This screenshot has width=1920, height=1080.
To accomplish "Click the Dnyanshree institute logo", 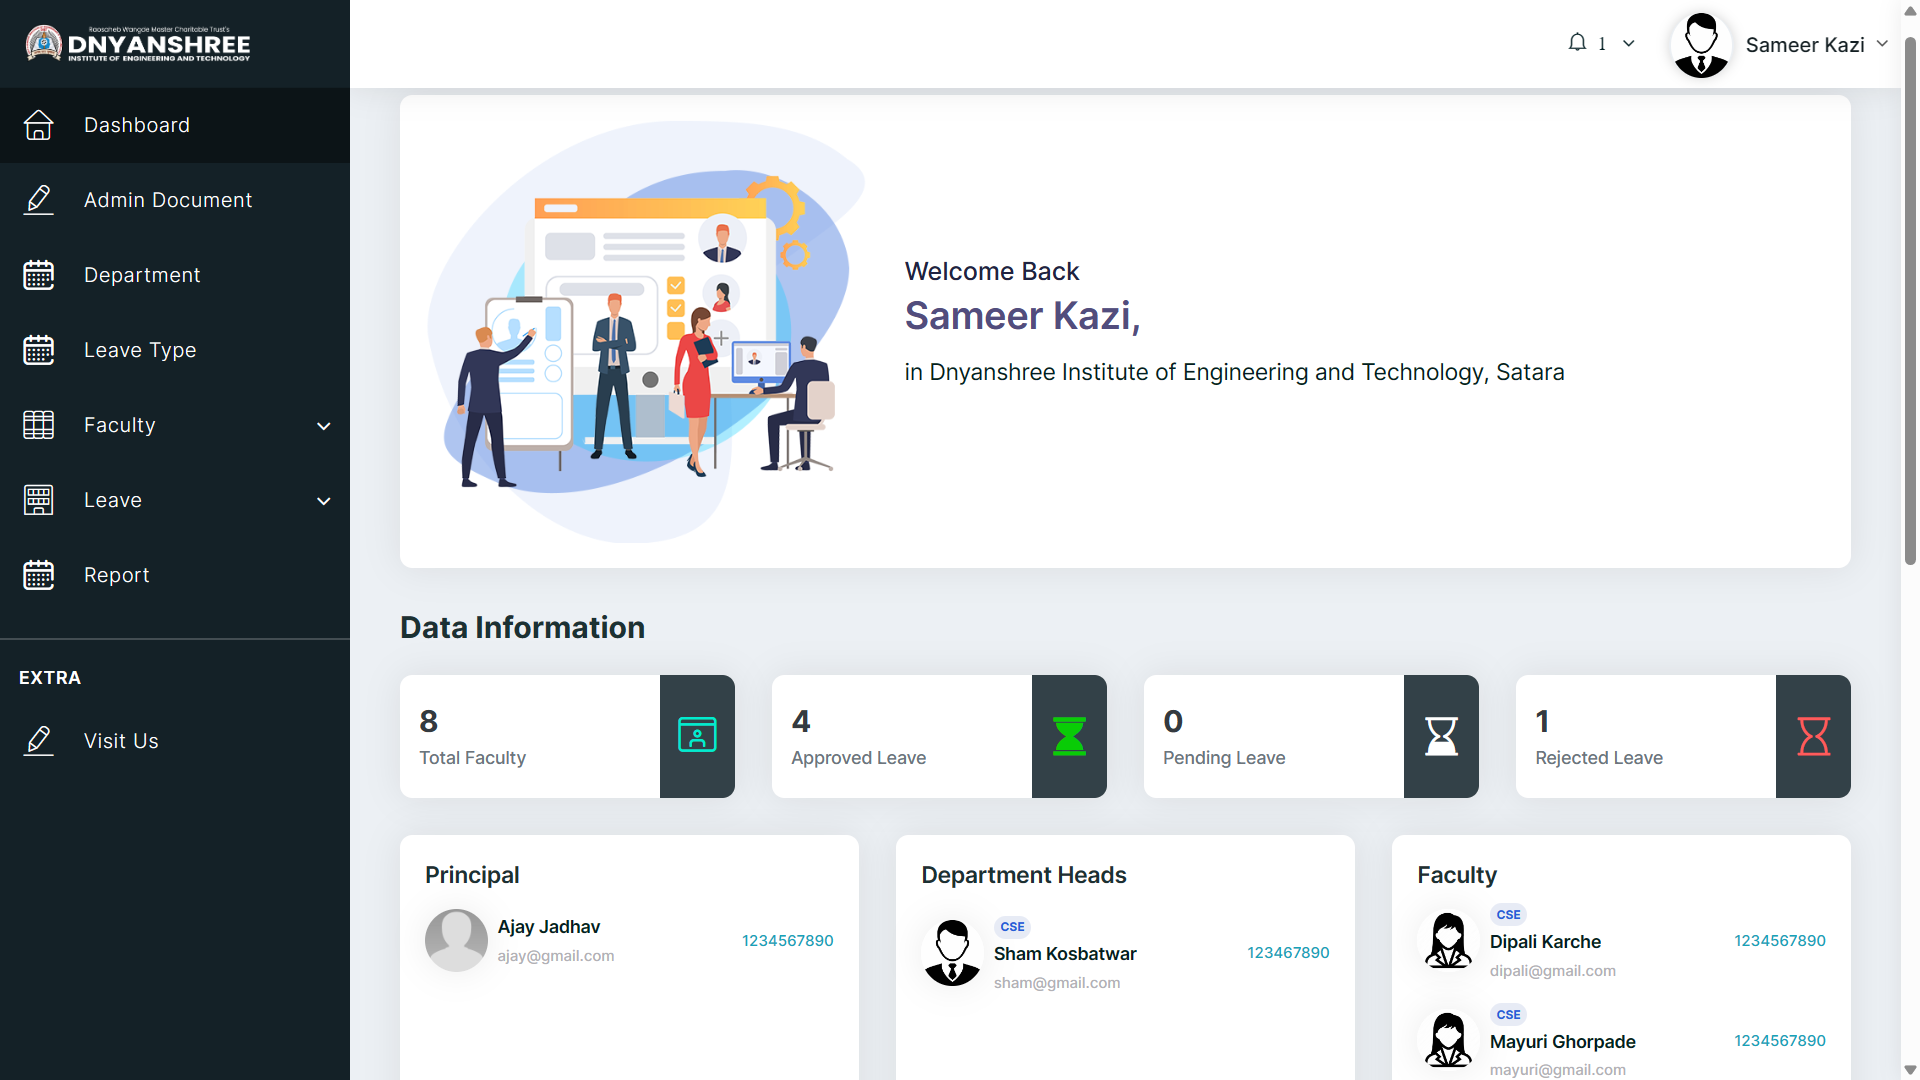I will click(138, 44).
